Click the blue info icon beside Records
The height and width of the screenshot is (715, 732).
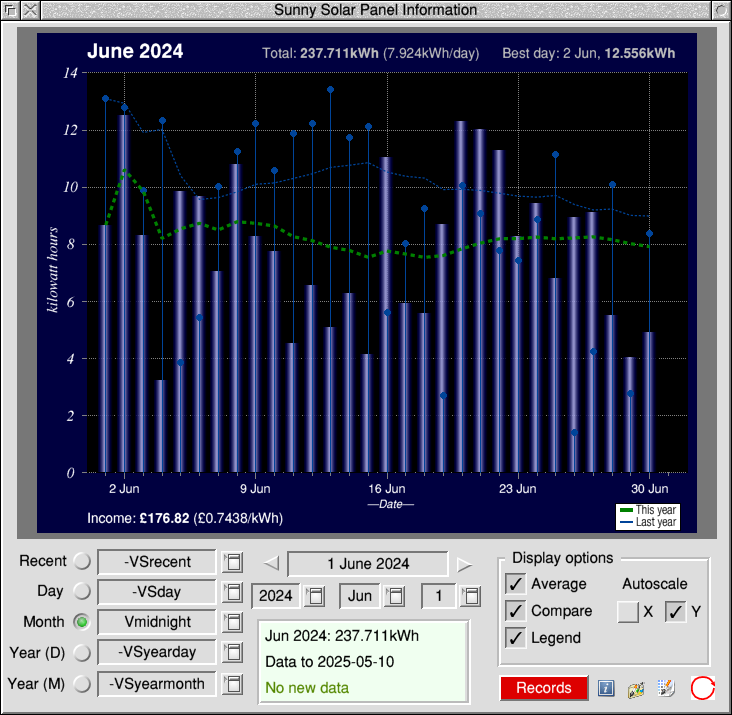tap(605, 688)
